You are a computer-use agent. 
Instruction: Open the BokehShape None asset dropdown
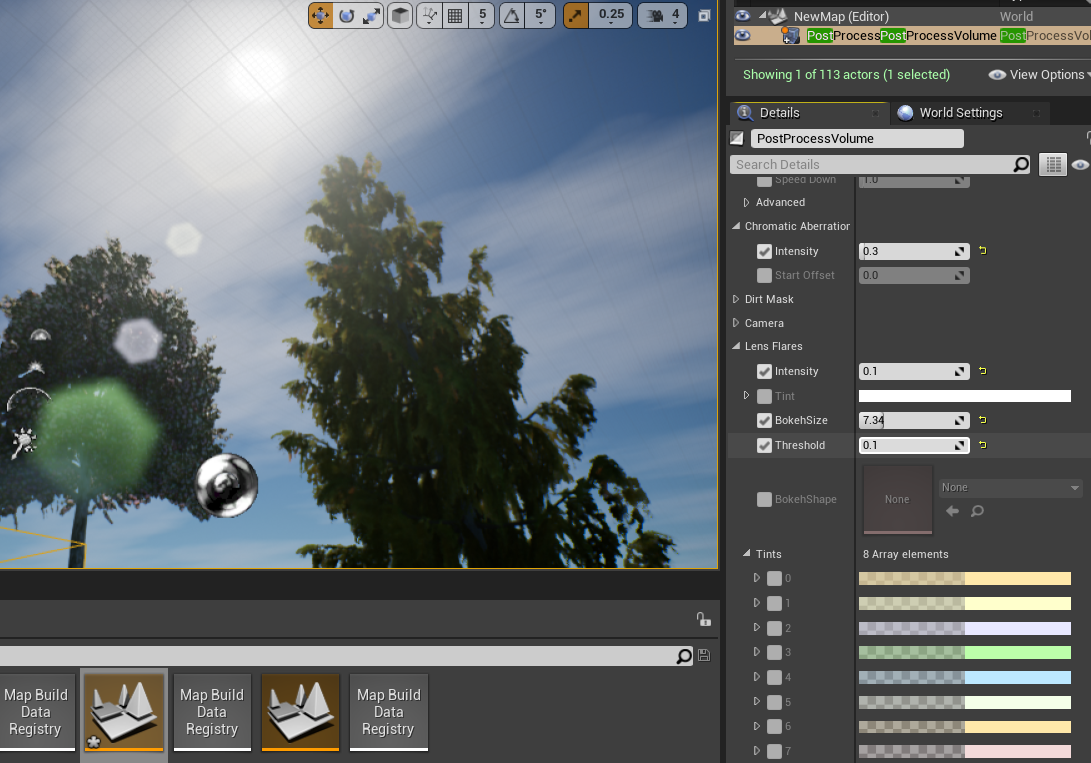tap(1010, 488)
